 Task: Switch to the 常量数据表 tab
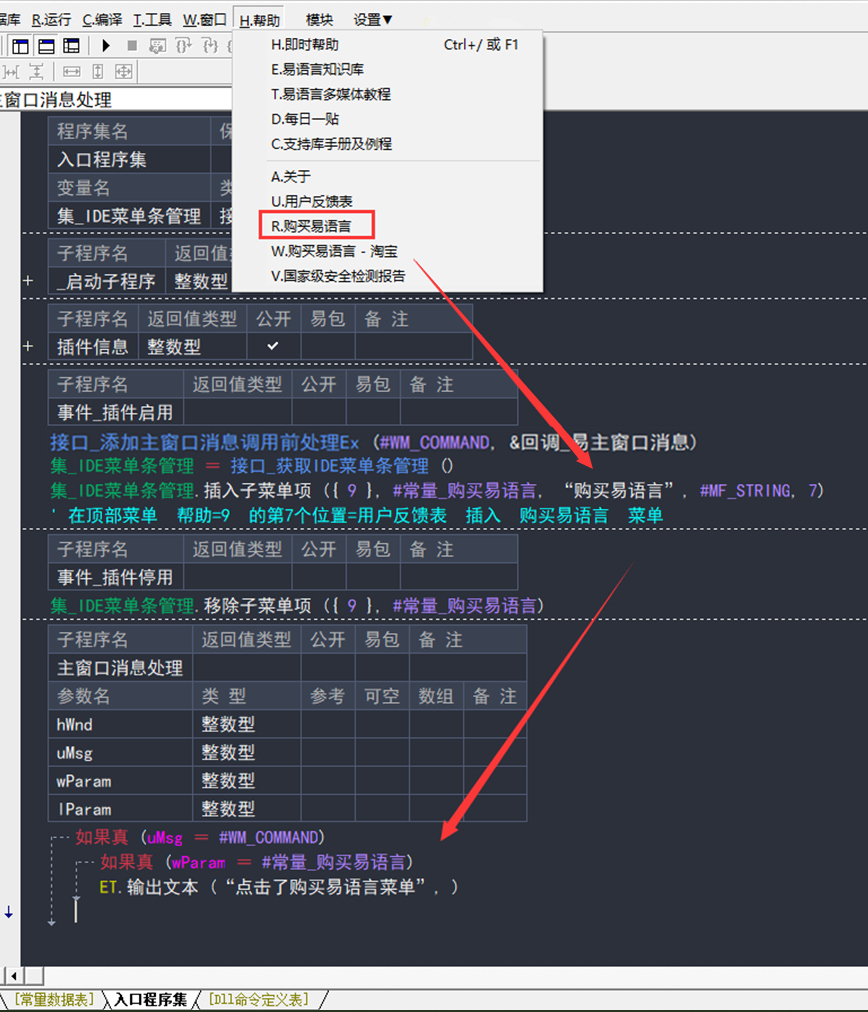[x=54, y=1000]
